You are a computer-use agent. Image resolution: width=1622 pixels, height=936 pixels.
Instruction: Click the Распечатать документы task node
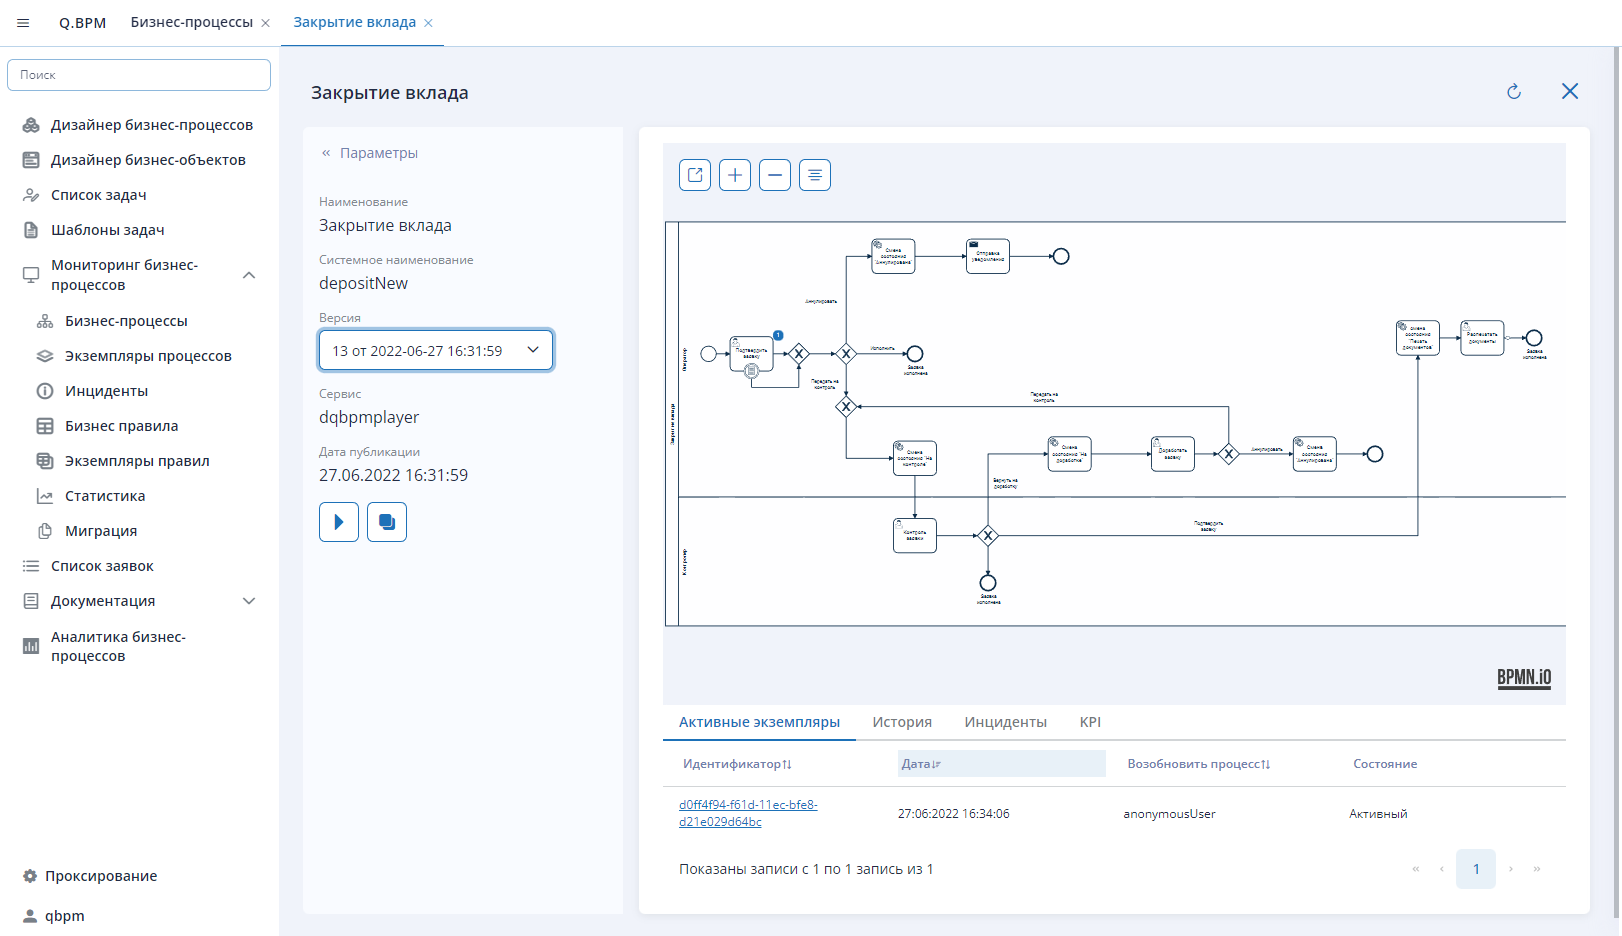(x=1482, y=338)
